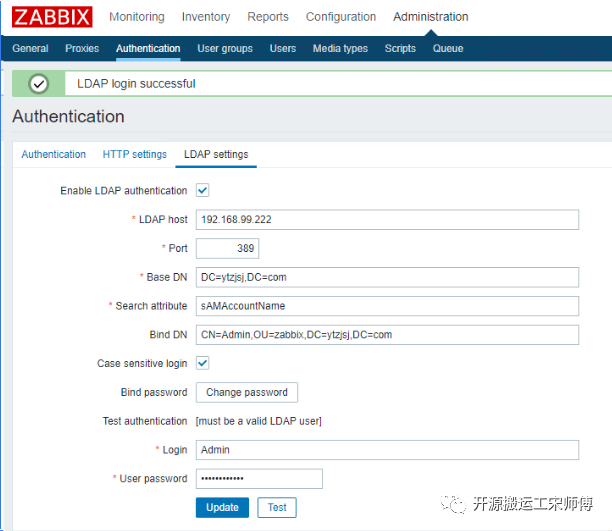The image size is (612, 531).
Task: Click the Bind DN input field
Action: pyautogui.click(x=387, y=335)
